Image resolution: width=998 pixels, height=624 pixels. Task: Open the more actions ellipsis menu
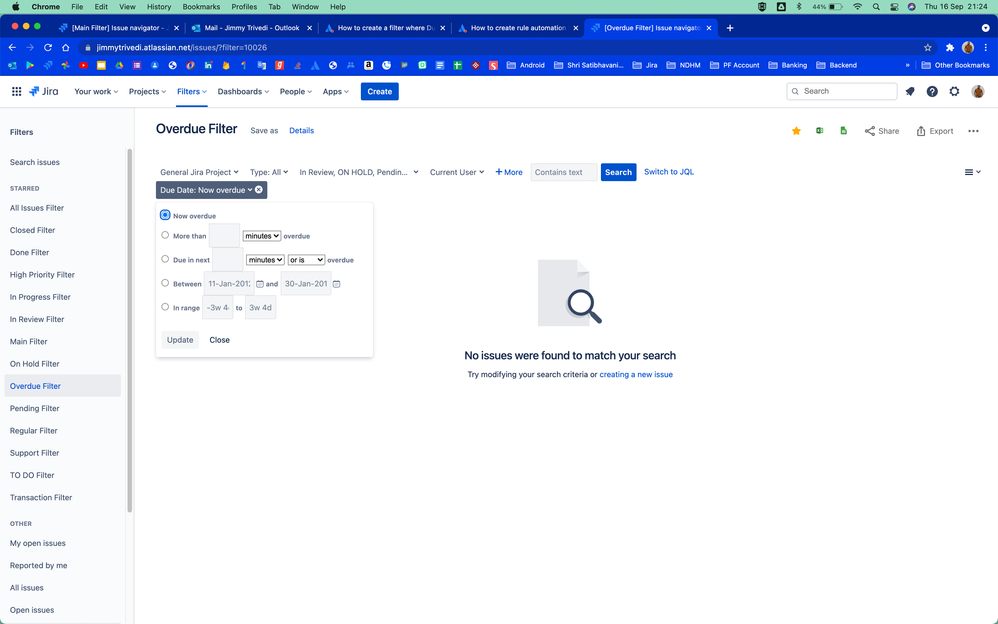973,130
